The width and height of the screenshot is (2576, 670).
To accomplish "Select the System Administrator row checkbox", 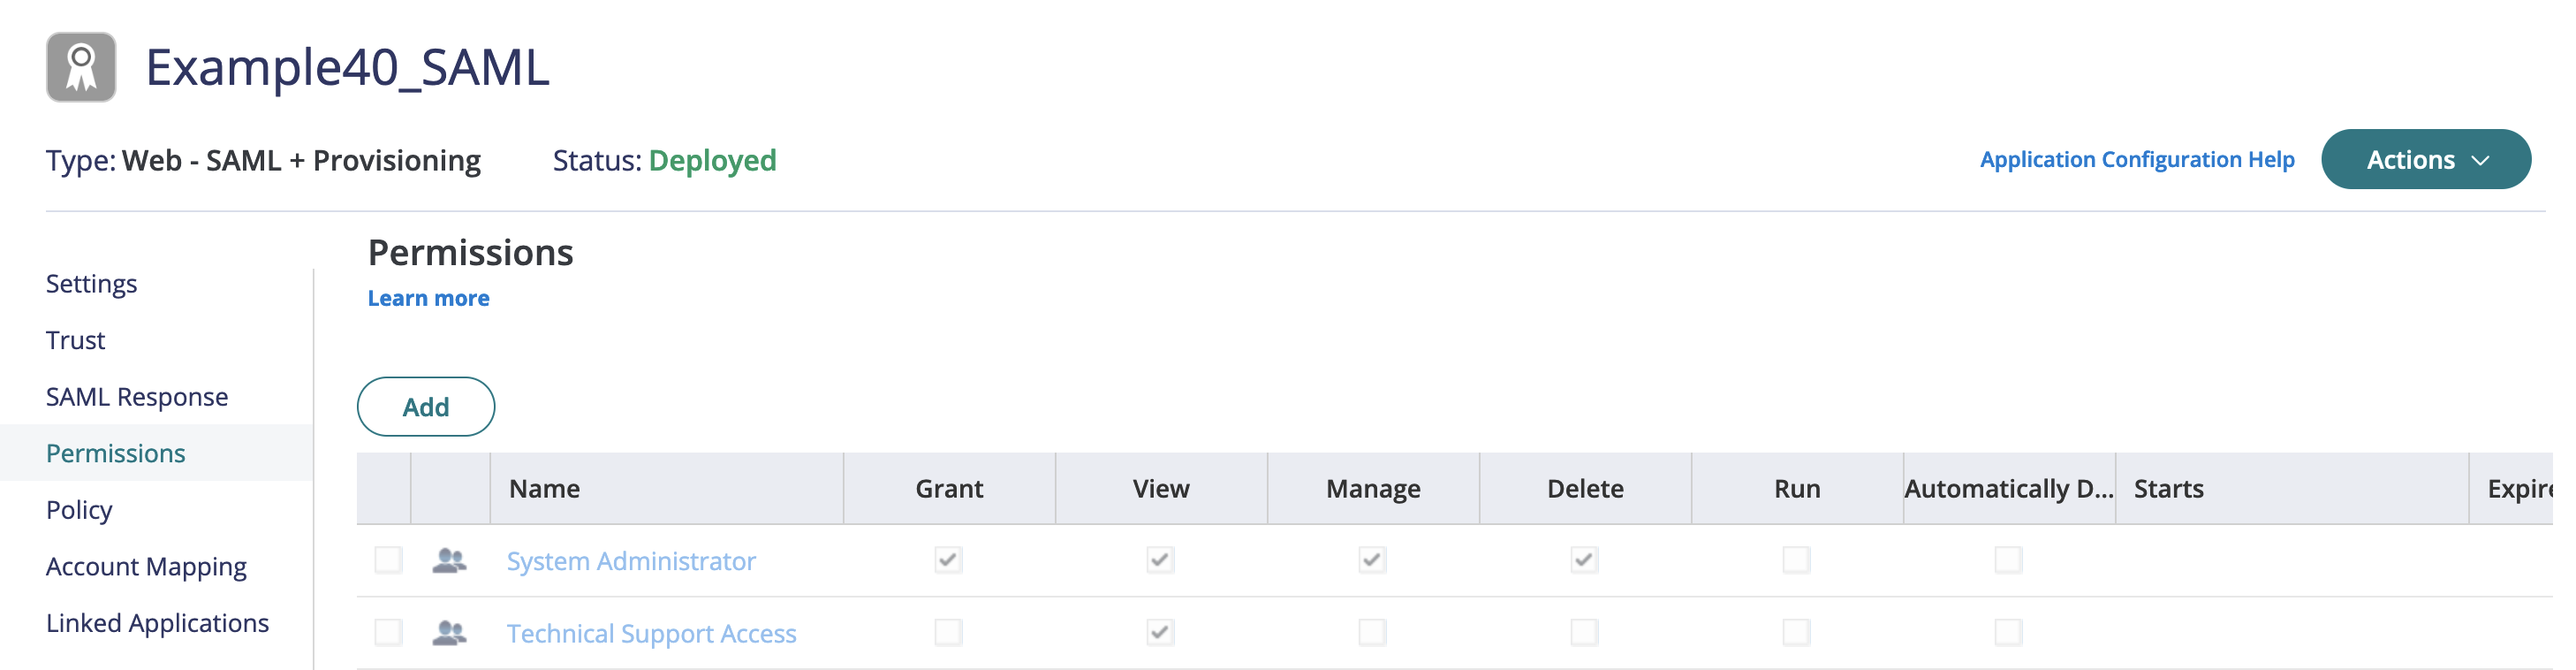I will (388, 560).
